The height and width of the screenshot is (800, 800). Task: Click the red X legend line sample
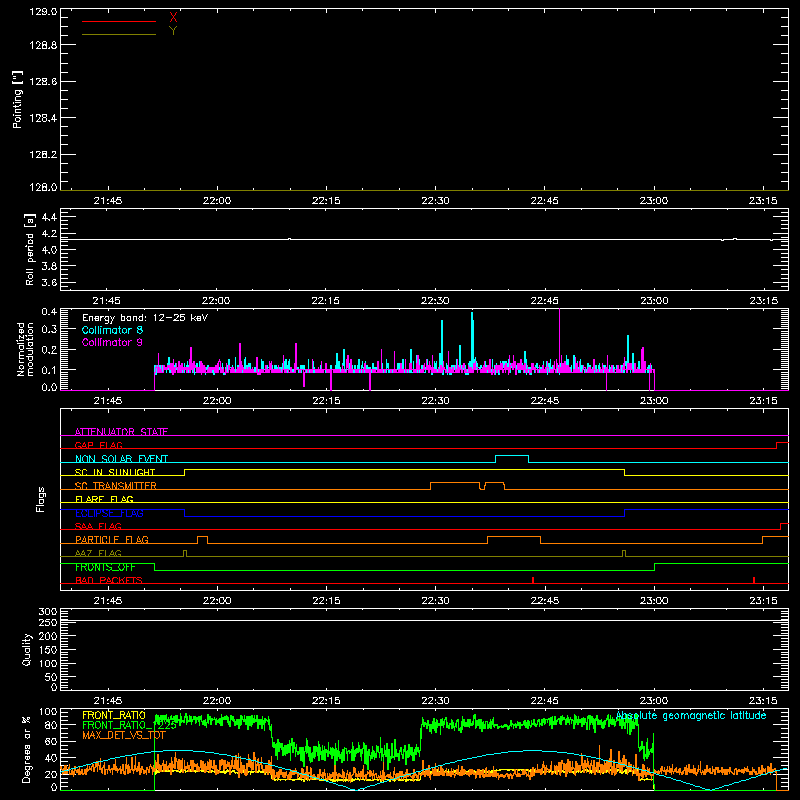point(119,21)
